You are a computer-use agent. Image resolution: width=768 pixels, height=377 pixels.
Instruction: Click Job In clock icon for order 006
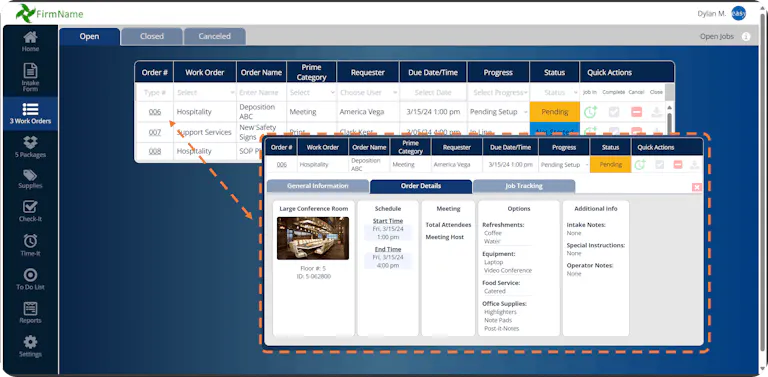pyautogui.click(x=590, y=112)
